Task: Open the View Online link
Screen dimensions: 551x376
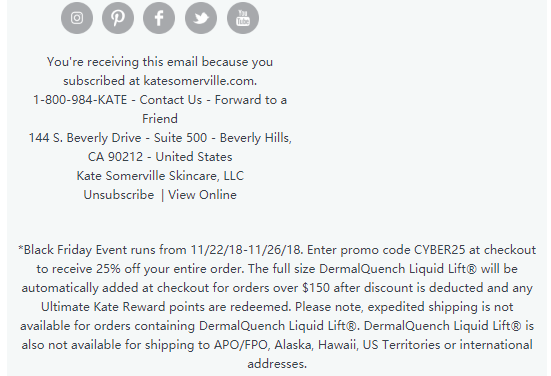Action: (202, 195)
